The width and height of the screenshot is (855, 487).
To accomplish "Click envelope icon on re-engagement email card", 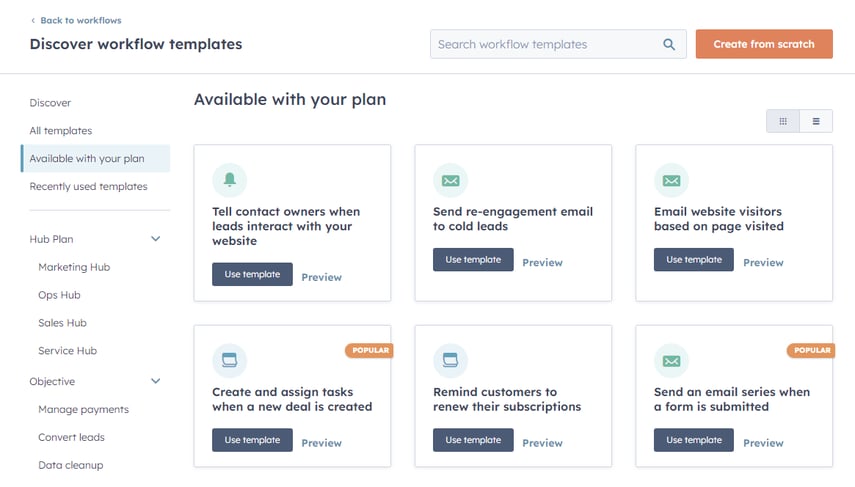I will point(450,180).
